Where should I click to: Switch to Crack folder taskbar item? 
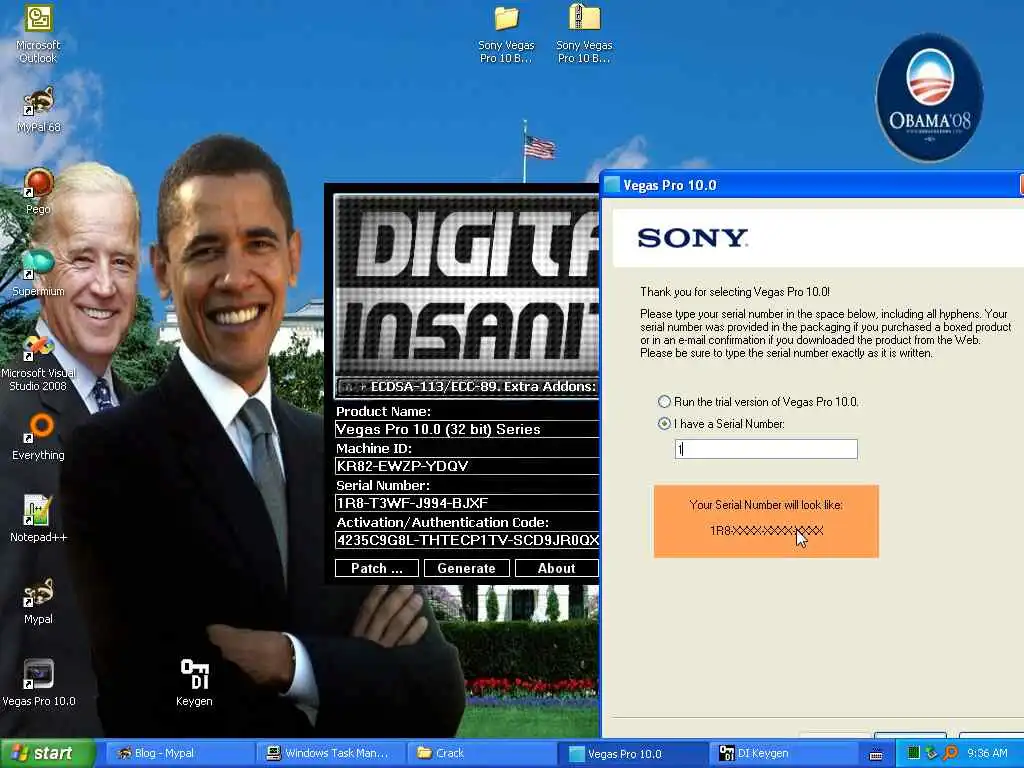(x=480, y=754)
